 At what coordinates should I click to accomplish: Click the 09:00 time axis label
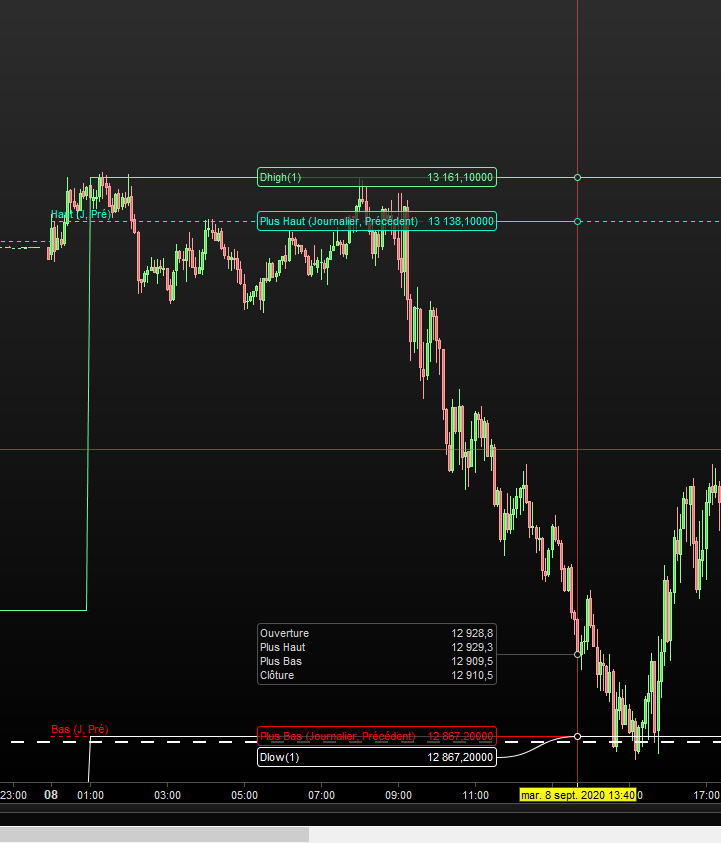(398, 795)
